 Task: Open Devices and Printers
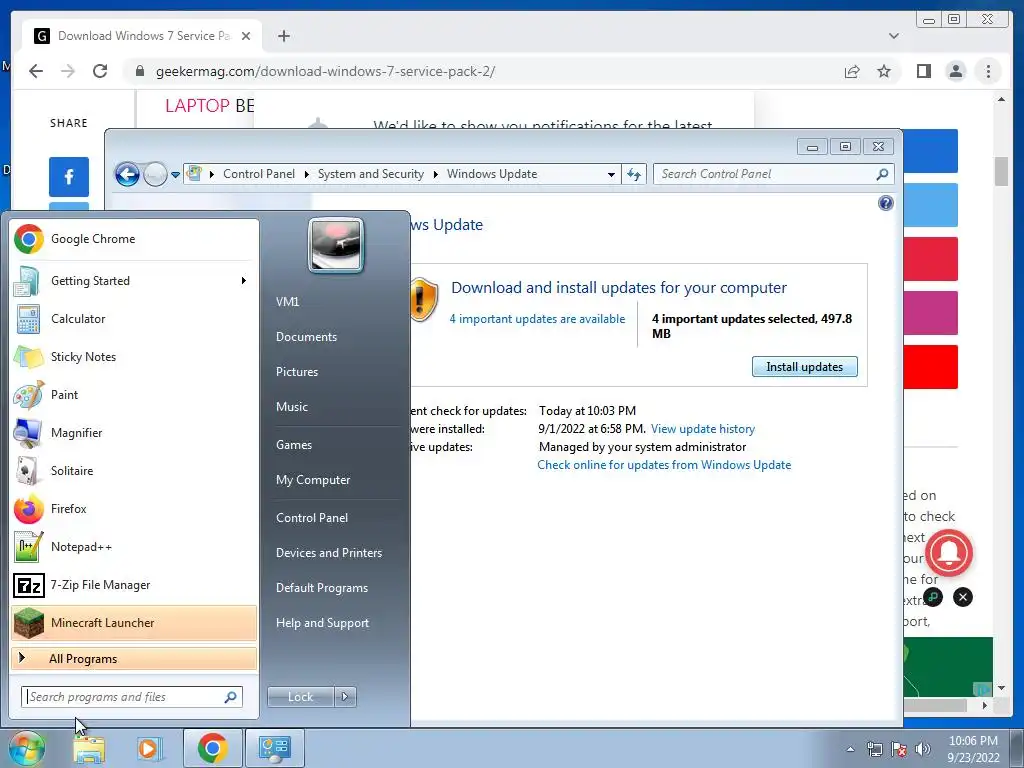pyautogui.click(x=328, y=553)
